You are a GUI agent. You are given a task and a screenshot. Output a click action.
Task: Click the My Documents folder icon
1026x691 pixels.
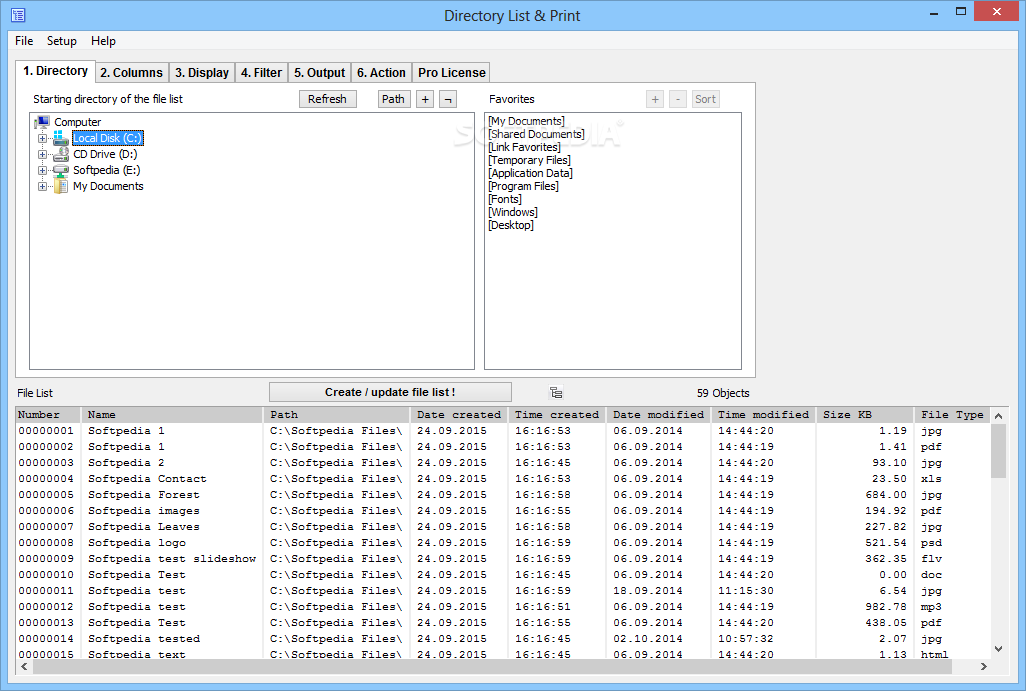pyautogui.click(x=61, y=186)
